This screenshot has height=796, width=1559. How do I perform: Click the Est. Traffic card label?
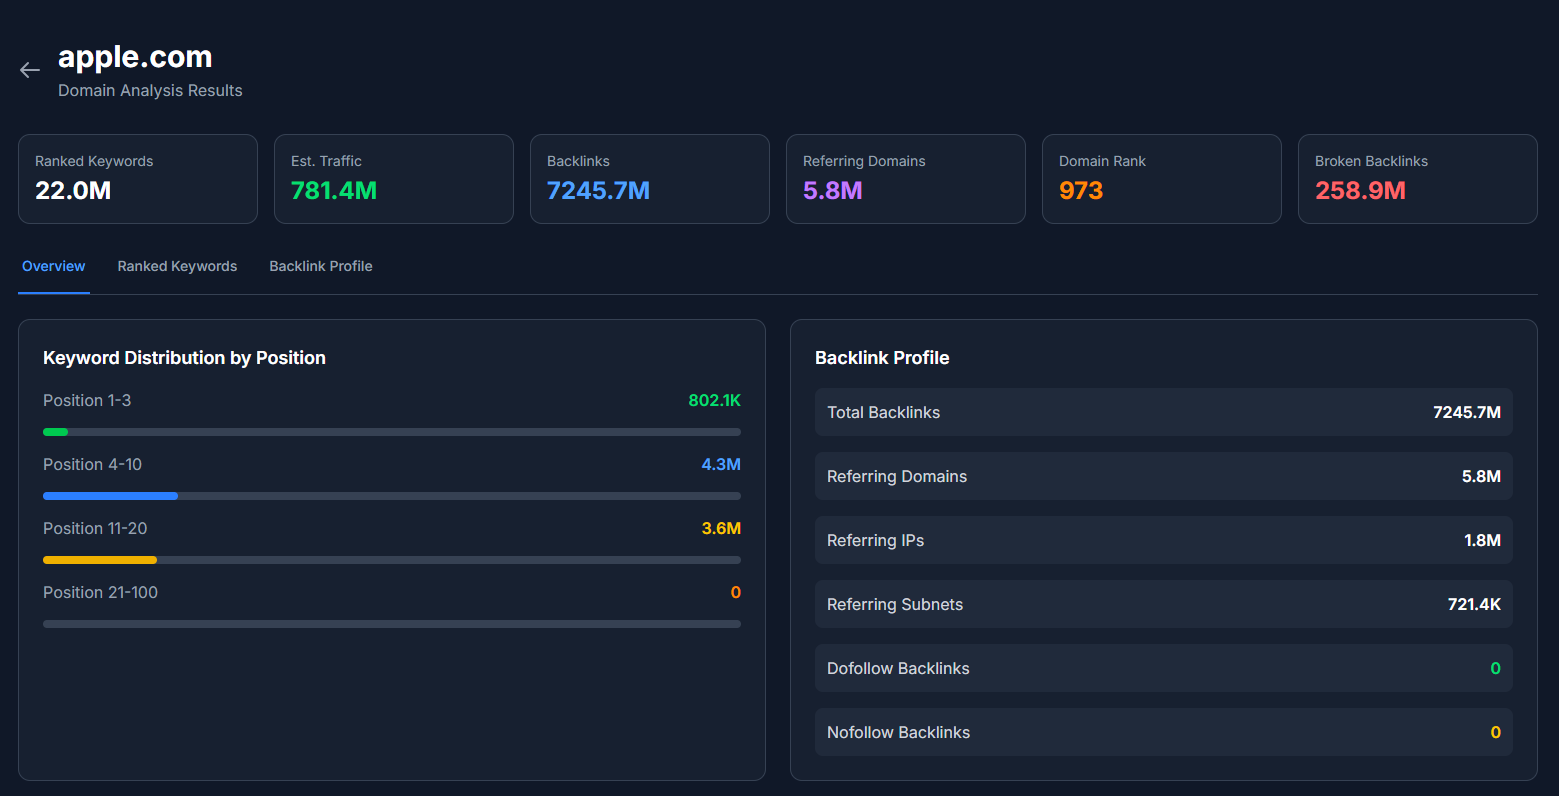pos(326,161)
